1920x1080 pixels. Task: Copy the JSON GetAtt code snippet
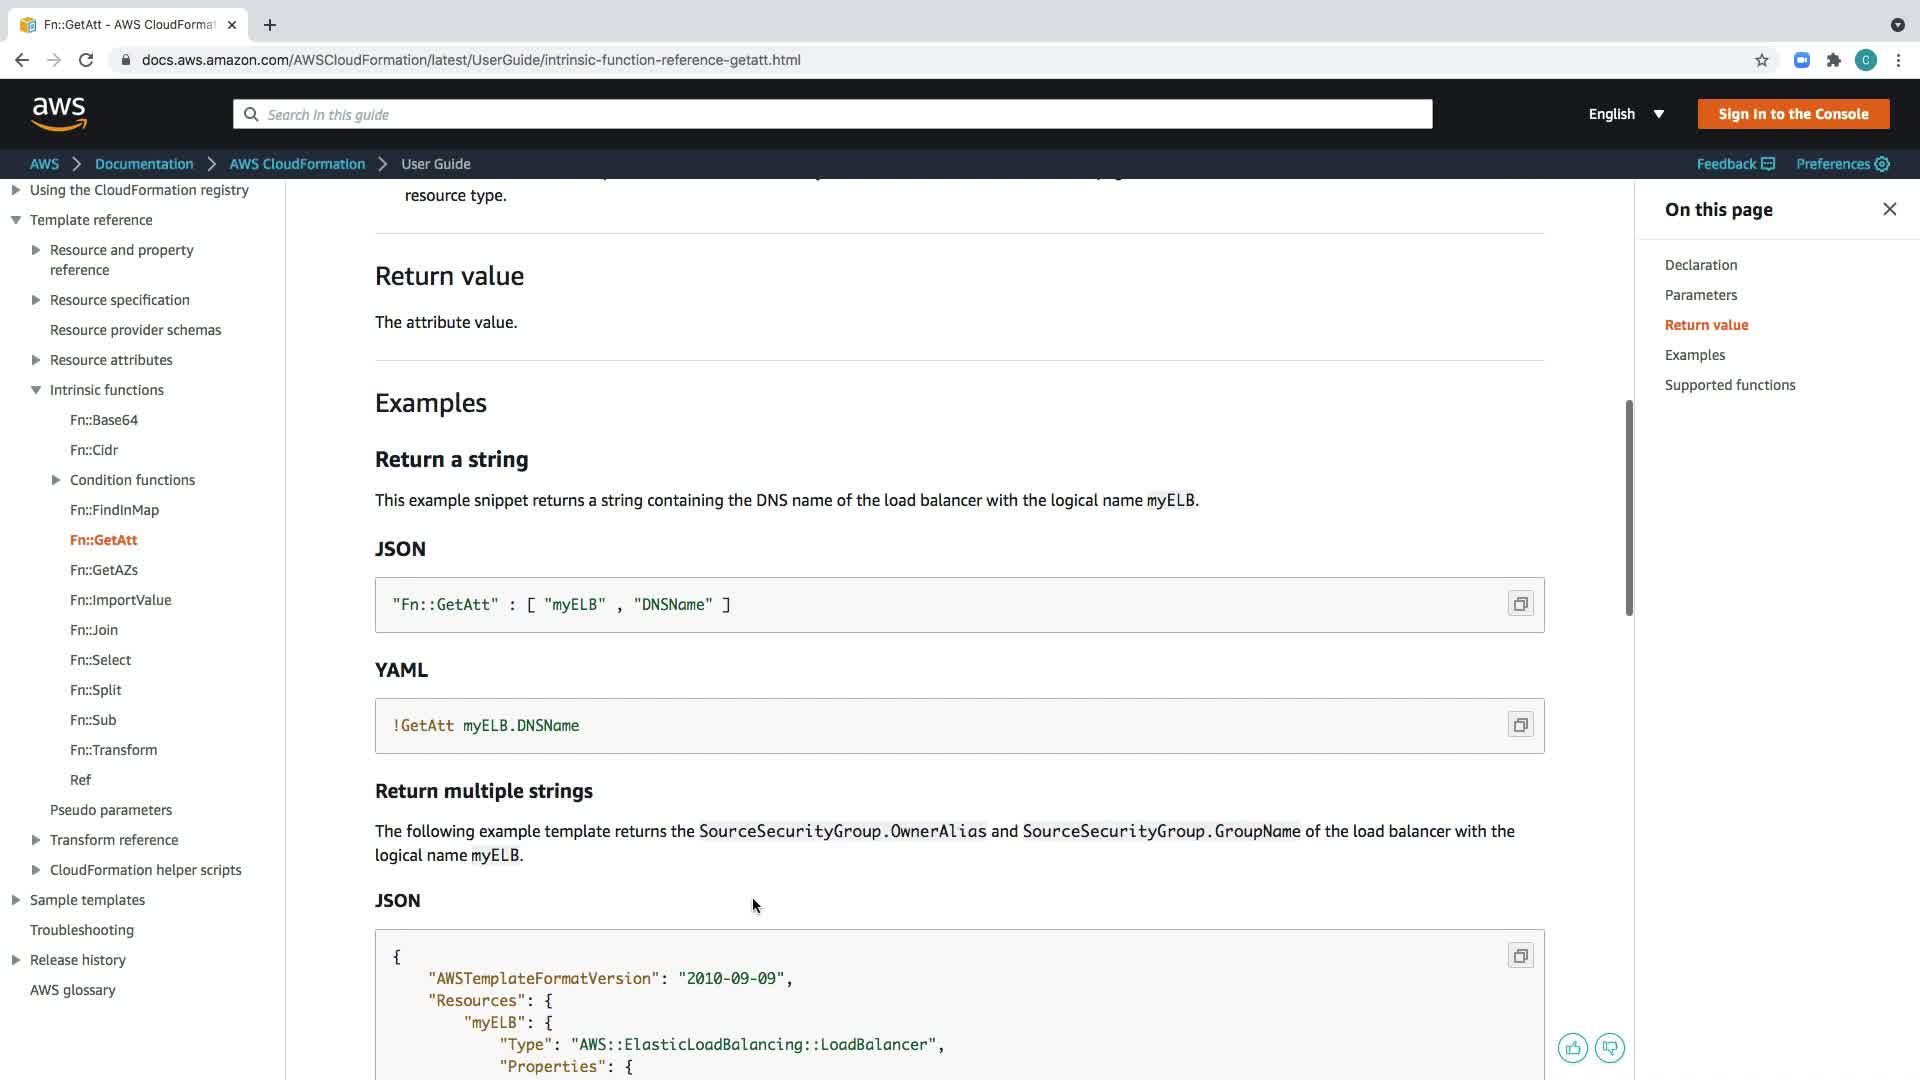(x=1520, y=604)
